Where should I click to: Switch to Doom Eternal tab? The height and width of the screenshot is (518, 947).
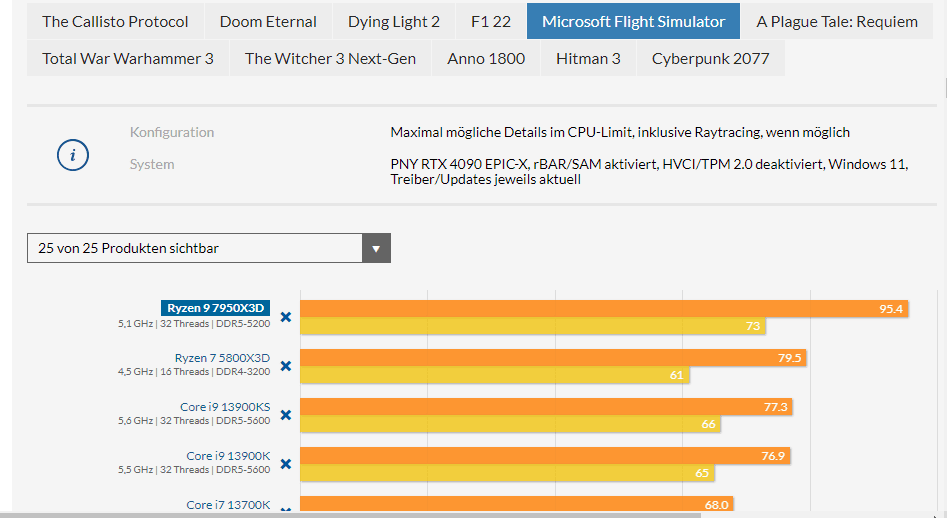click(x=268, y=21)
